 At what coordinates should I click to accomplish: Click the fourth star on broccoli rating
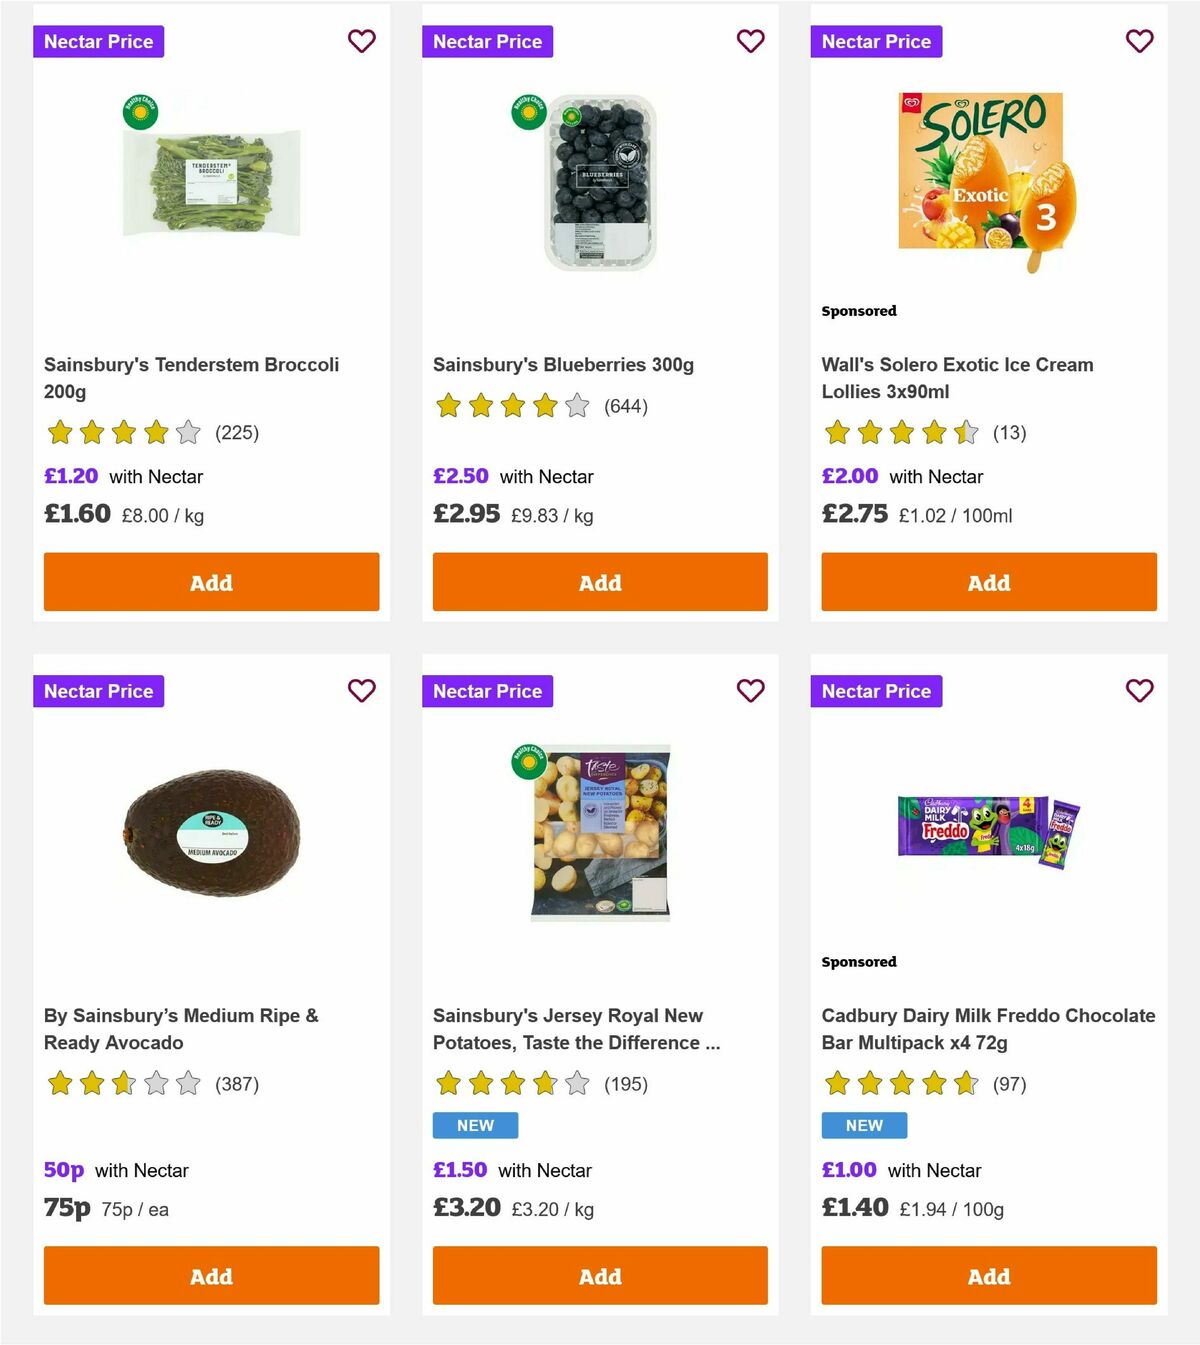point(156,432)
